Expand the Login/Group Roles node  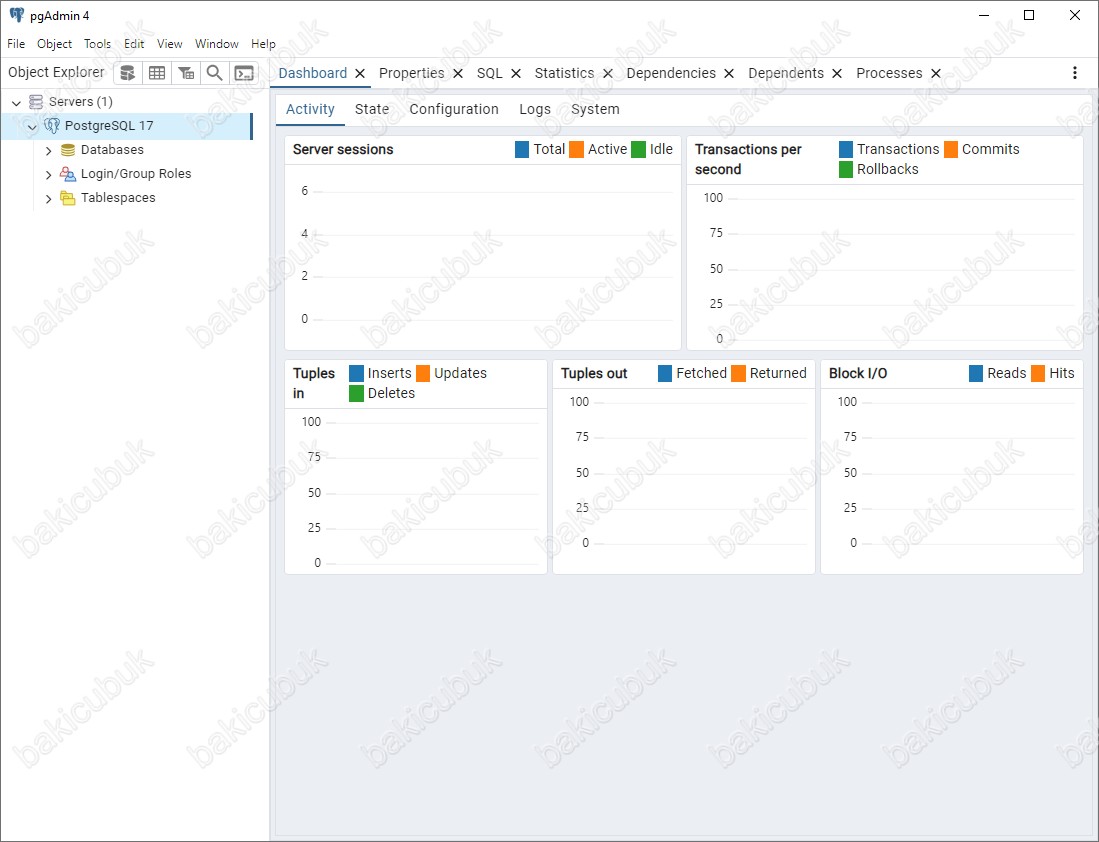tap(48, 175)
